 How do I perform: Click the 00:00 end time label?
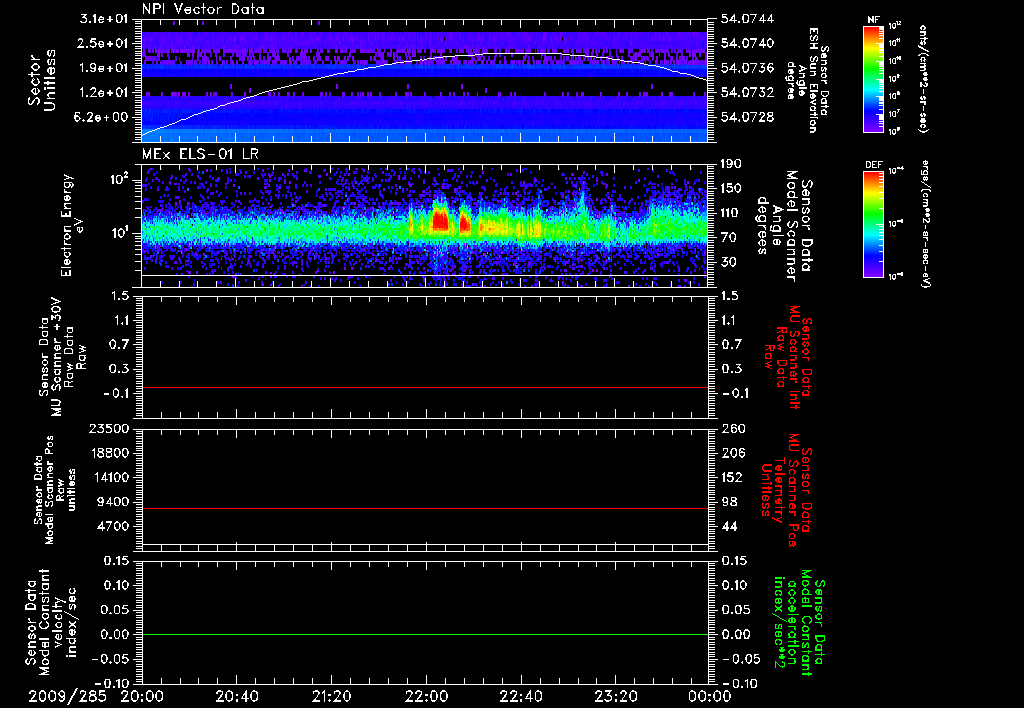(x=709, y=696)
